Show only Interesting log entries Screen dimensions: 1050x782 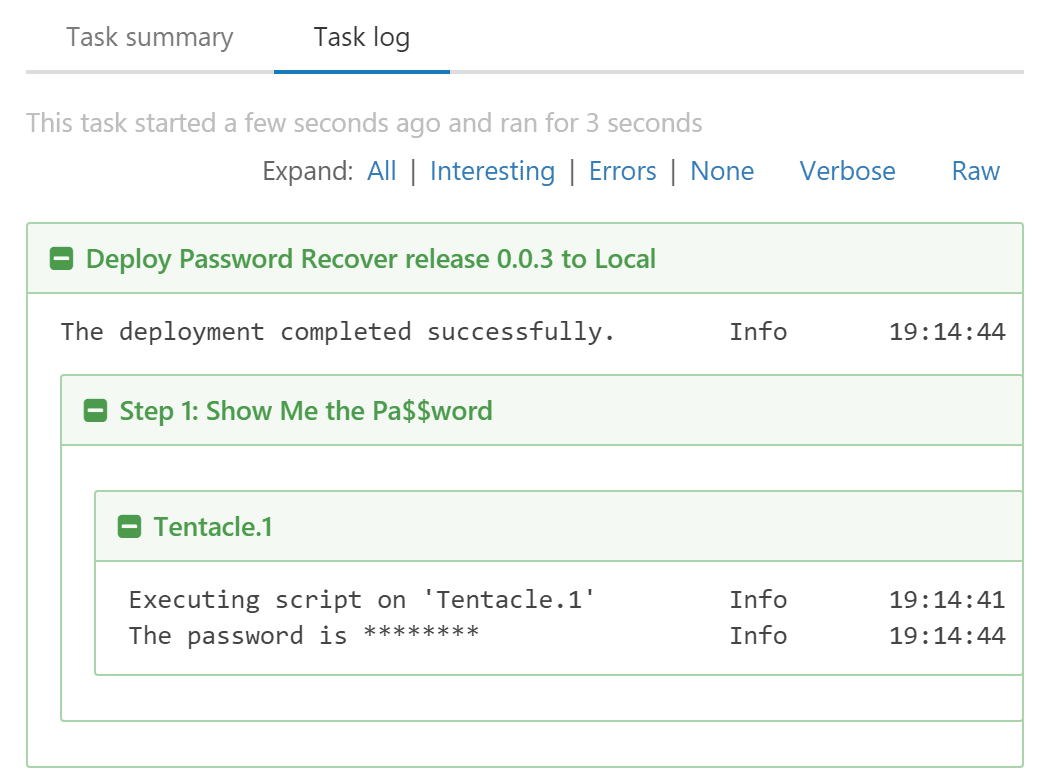tap(492, 171)
